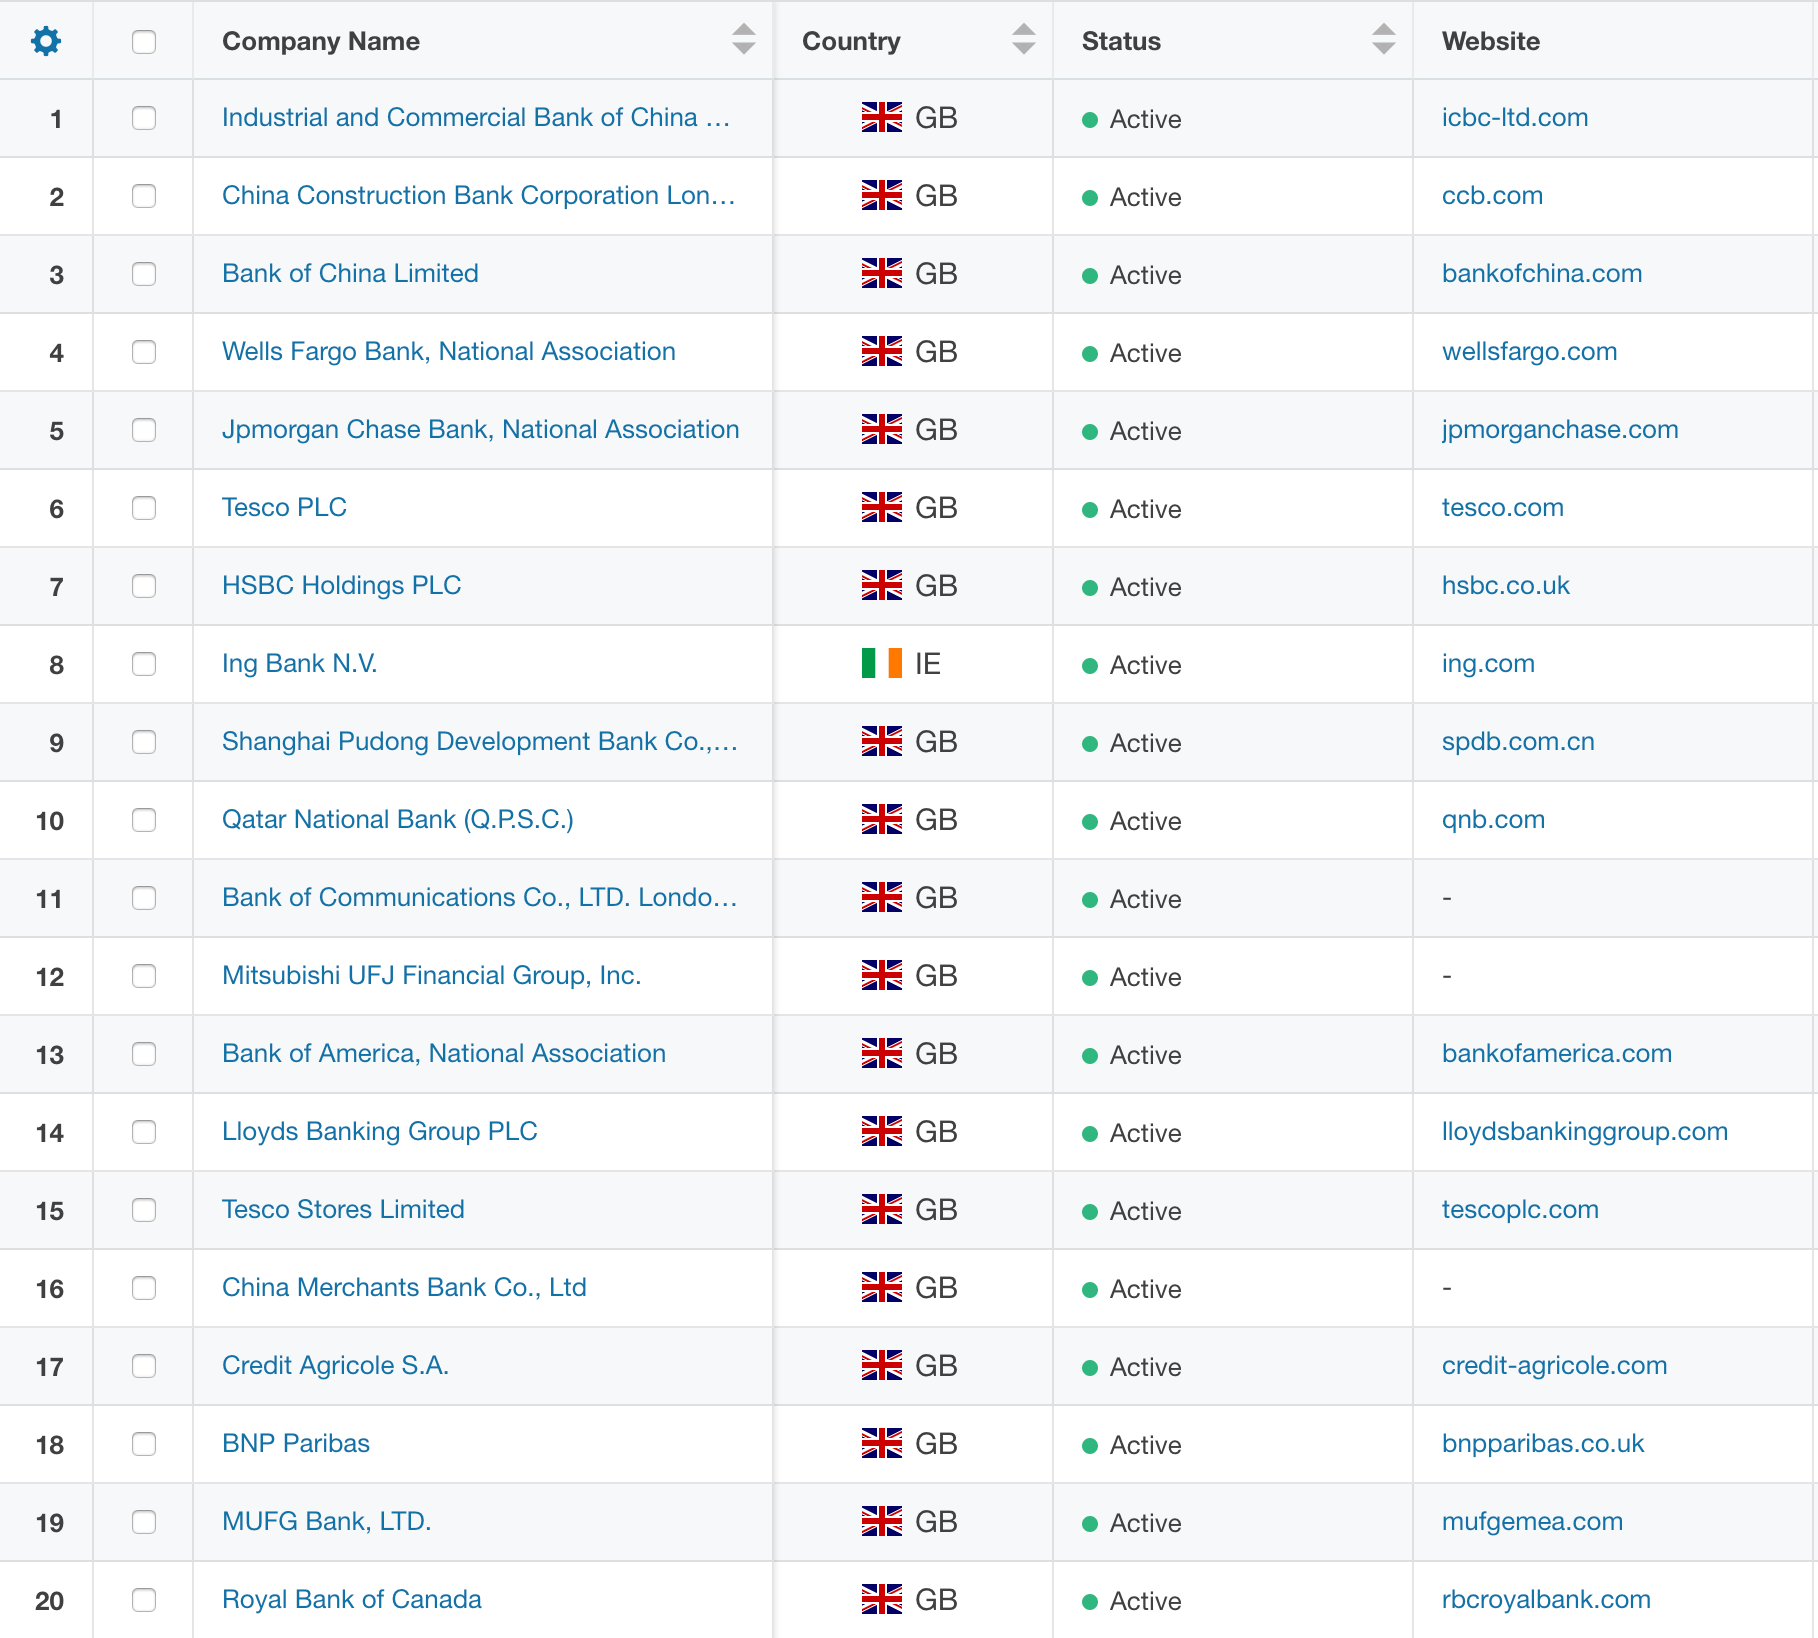Visit the spdb.com.cn website link
This screenshot has height=1638, width=1818.
point(1518,742)
